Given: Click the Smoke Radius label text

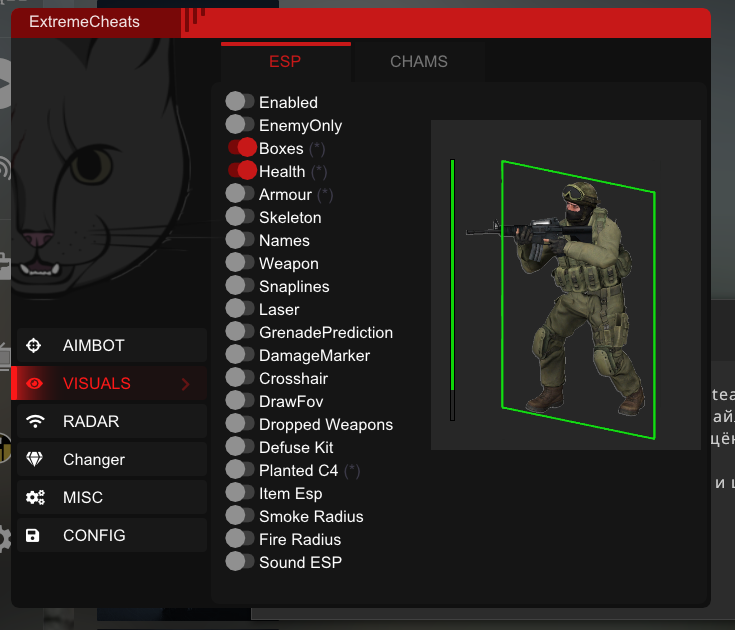Looking at the screenshot, I should point(311,517).
